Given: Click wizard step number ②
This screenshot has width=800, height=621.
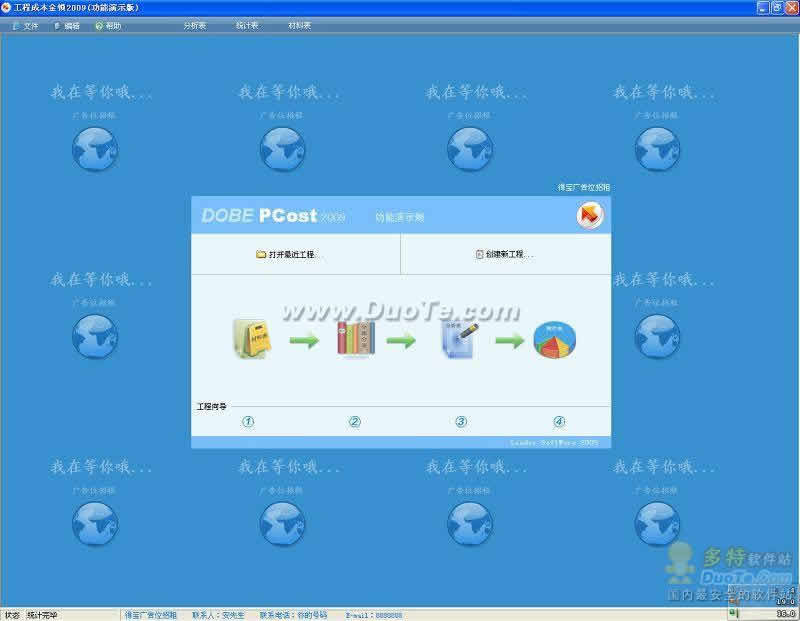Looking at the screenshot, I should point(355,421).
